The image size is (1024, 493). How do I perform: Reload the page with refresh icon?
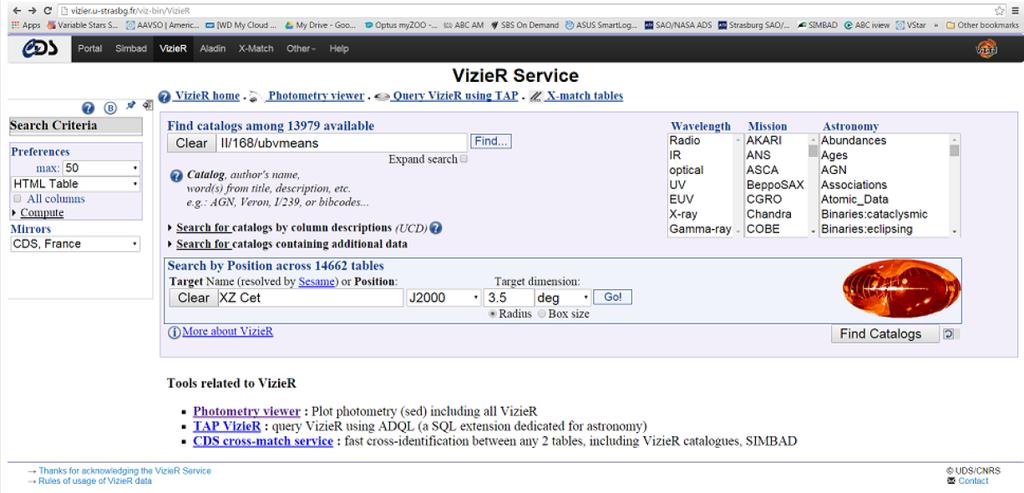48,10
